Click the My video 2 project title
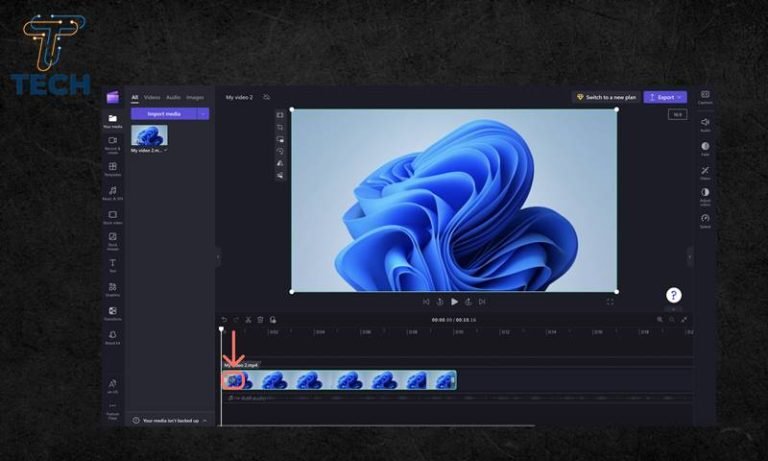The height and width of the screenshot is (461, 768). pos(239,97)
